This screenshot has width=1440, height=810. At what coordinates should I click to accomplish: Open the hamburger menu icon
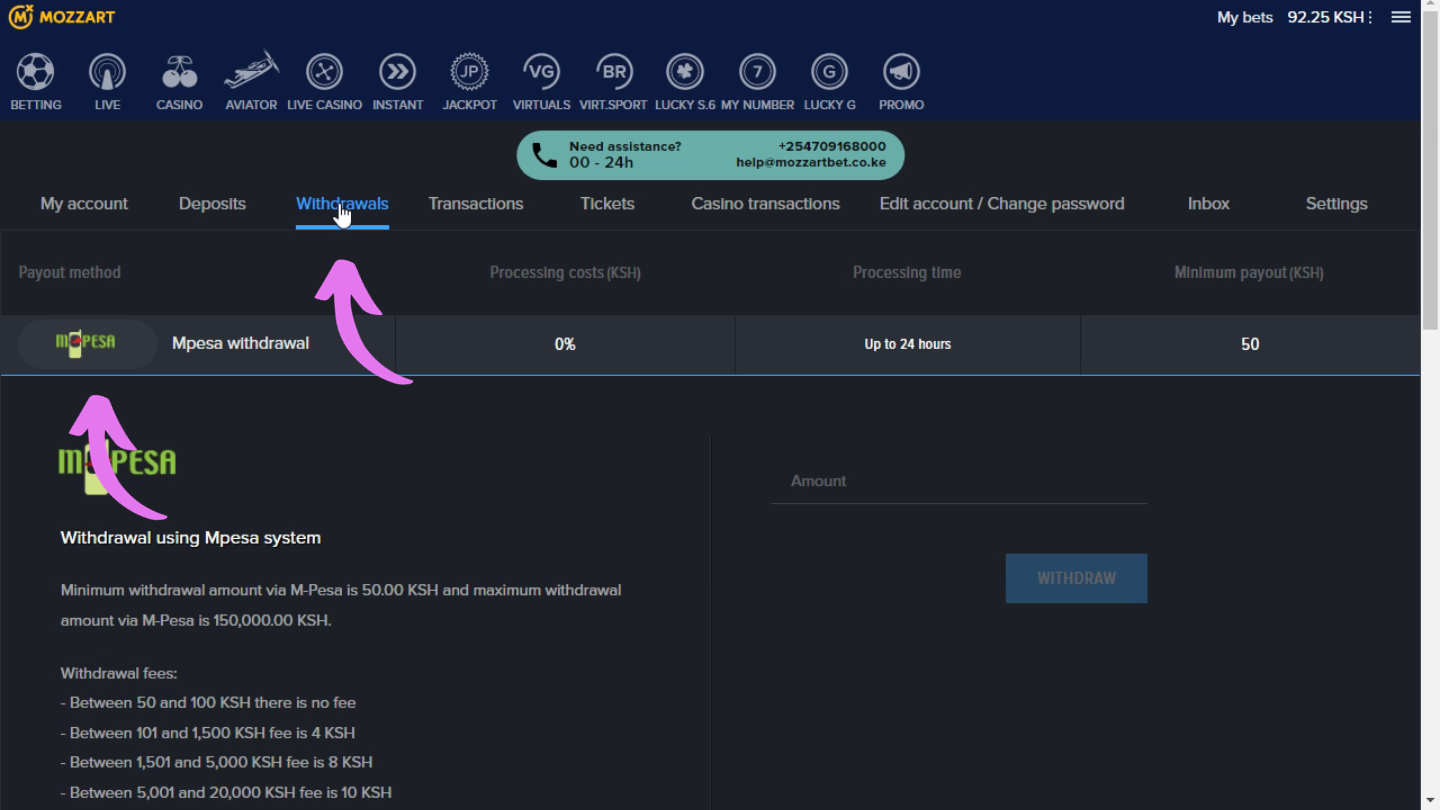pos(1401,17)
